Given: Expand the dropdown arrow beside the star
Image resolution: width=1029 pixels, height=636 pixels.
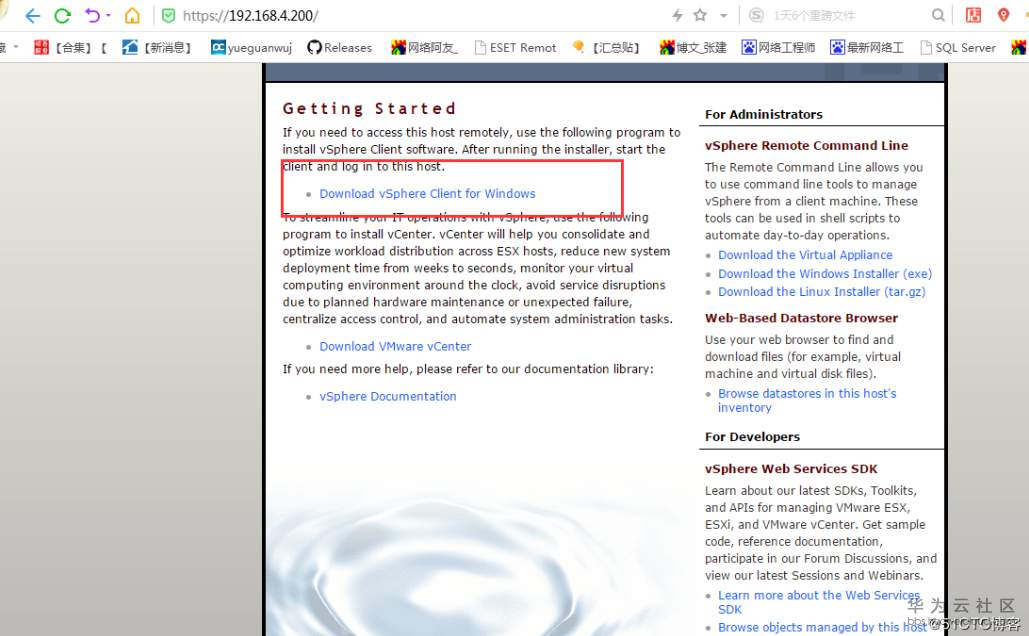Looking at the screenshot, I should [x=723, y=15].
